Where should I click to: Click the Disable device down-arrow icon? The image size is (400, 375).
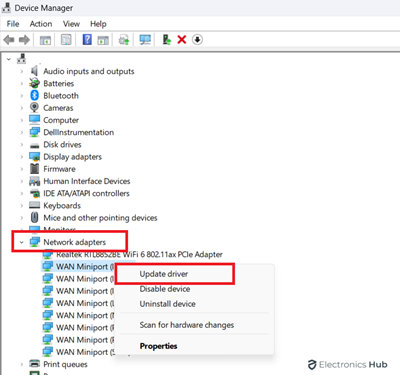[197, 40]
